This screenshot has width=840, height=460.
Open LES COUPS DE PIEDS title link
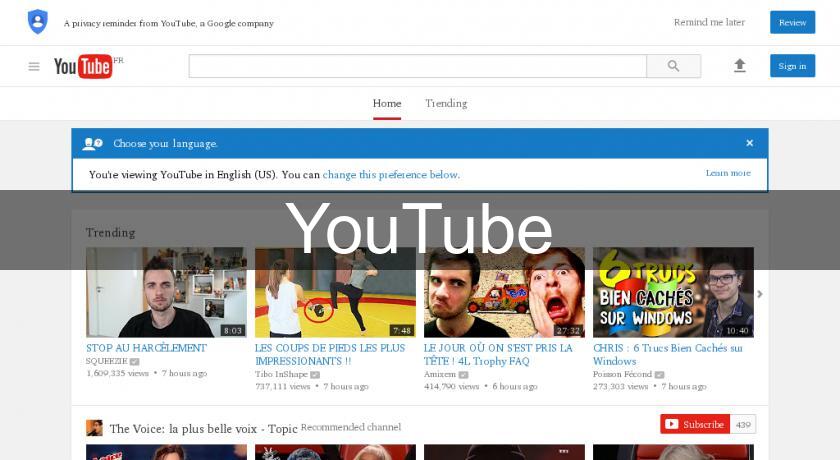tap(330, 355)
